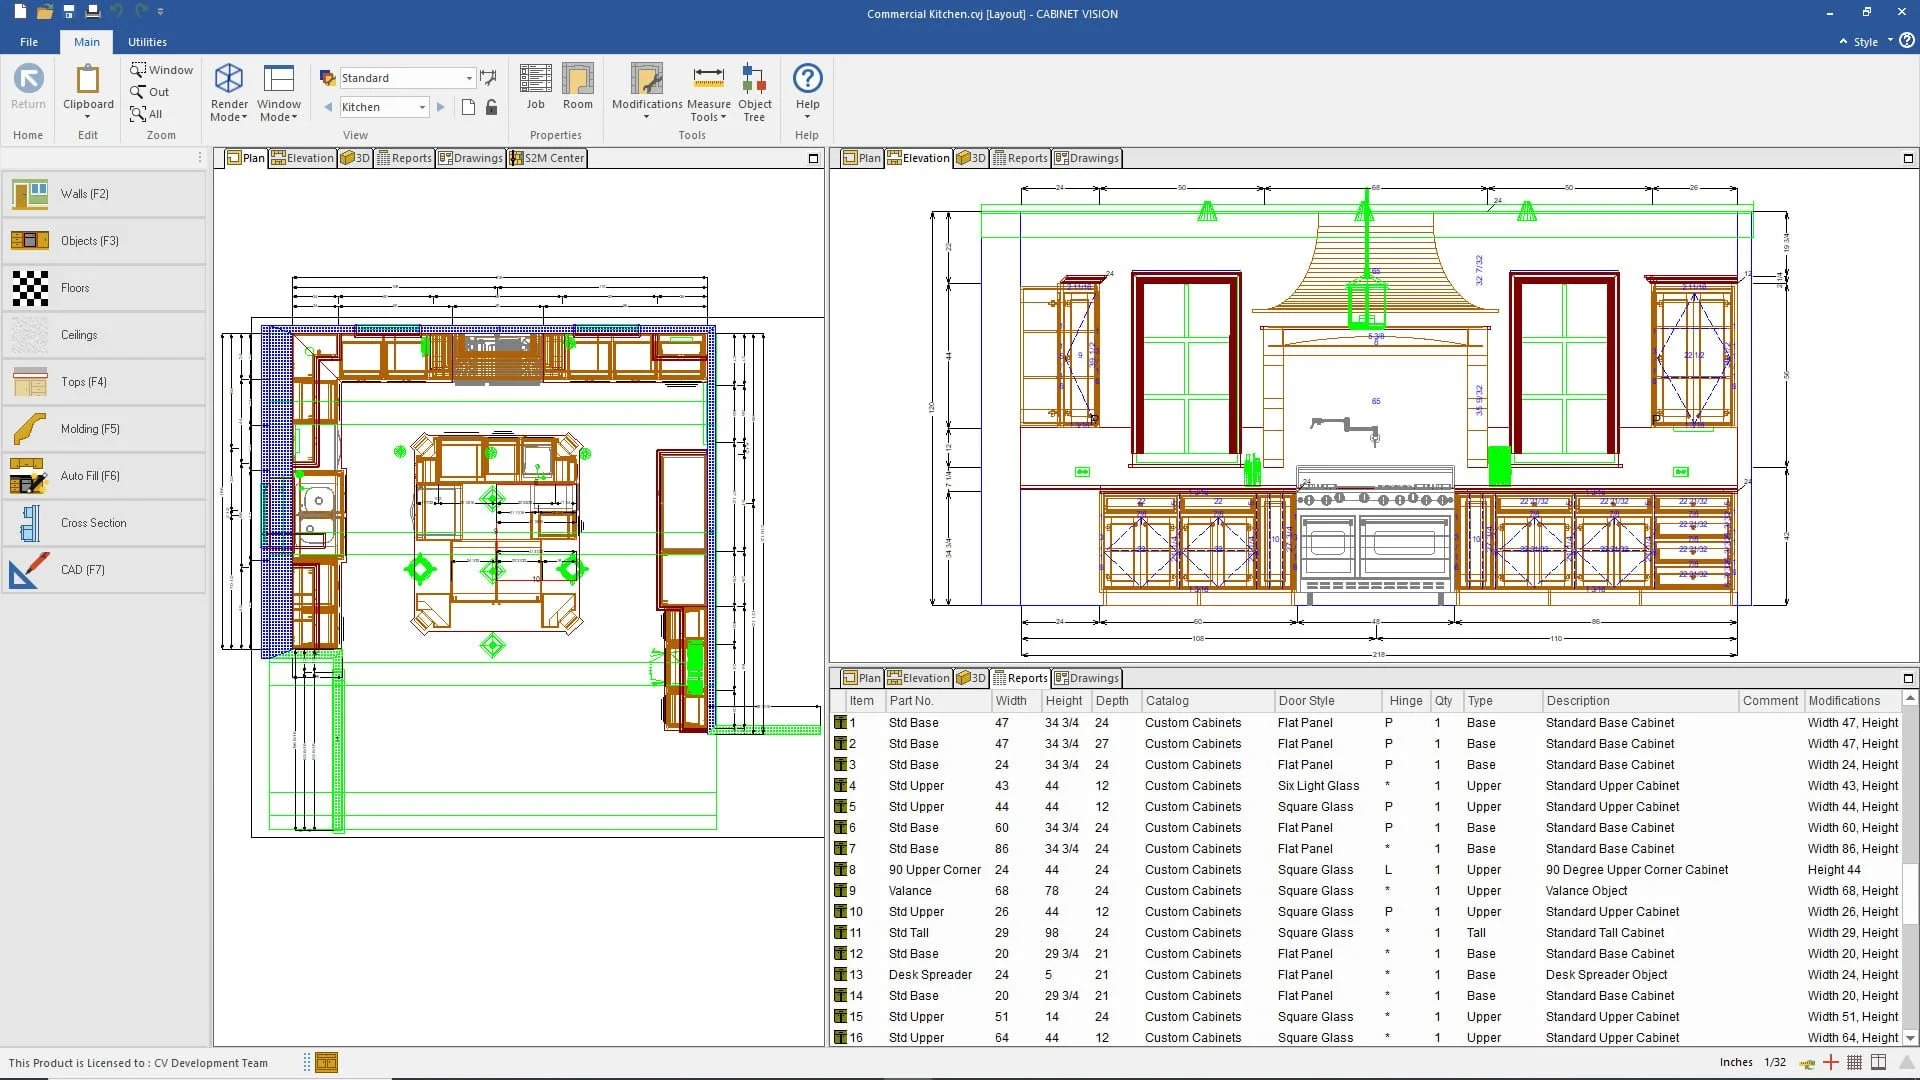
Task: Switch to the Utilities ribbon tab
Action: 147,42
